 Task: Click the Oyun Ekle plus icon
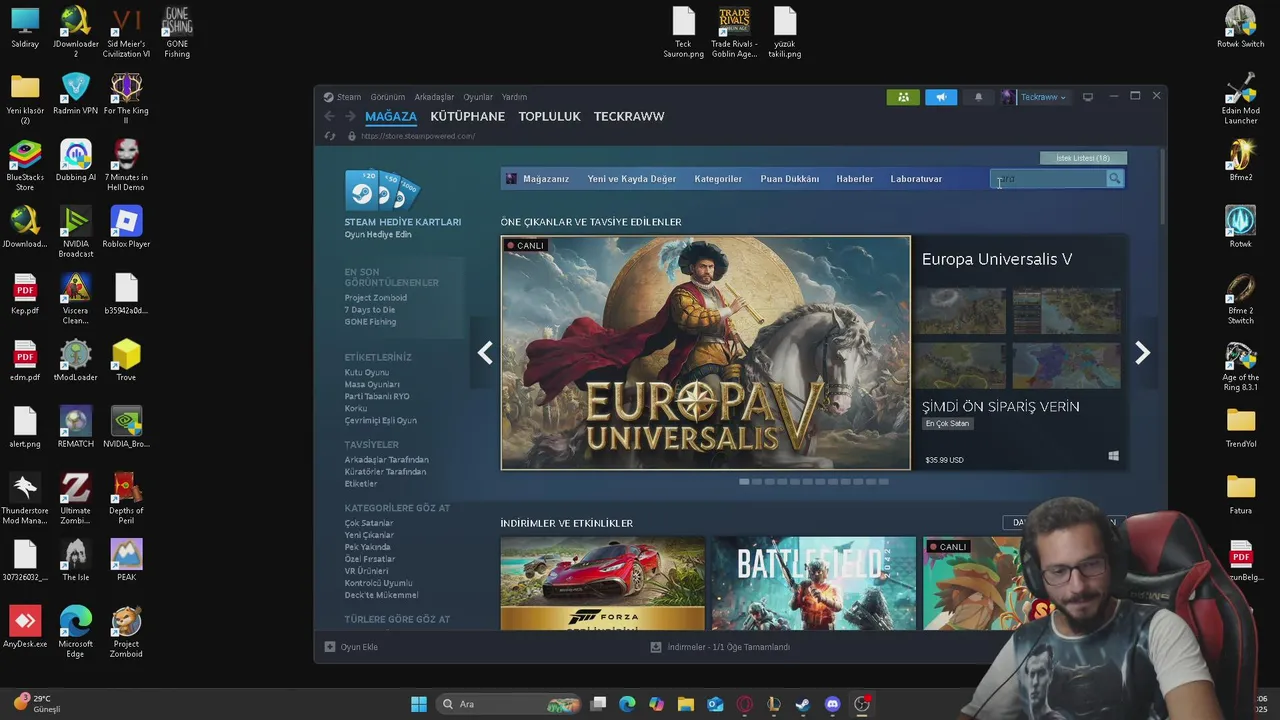(x=330, y=647)
